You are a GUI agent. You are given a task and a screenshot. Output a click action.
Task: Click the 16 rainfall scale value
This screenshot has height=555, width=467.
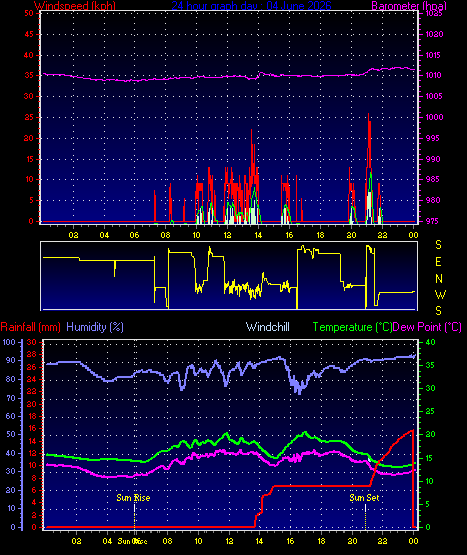tap(32, 429)
